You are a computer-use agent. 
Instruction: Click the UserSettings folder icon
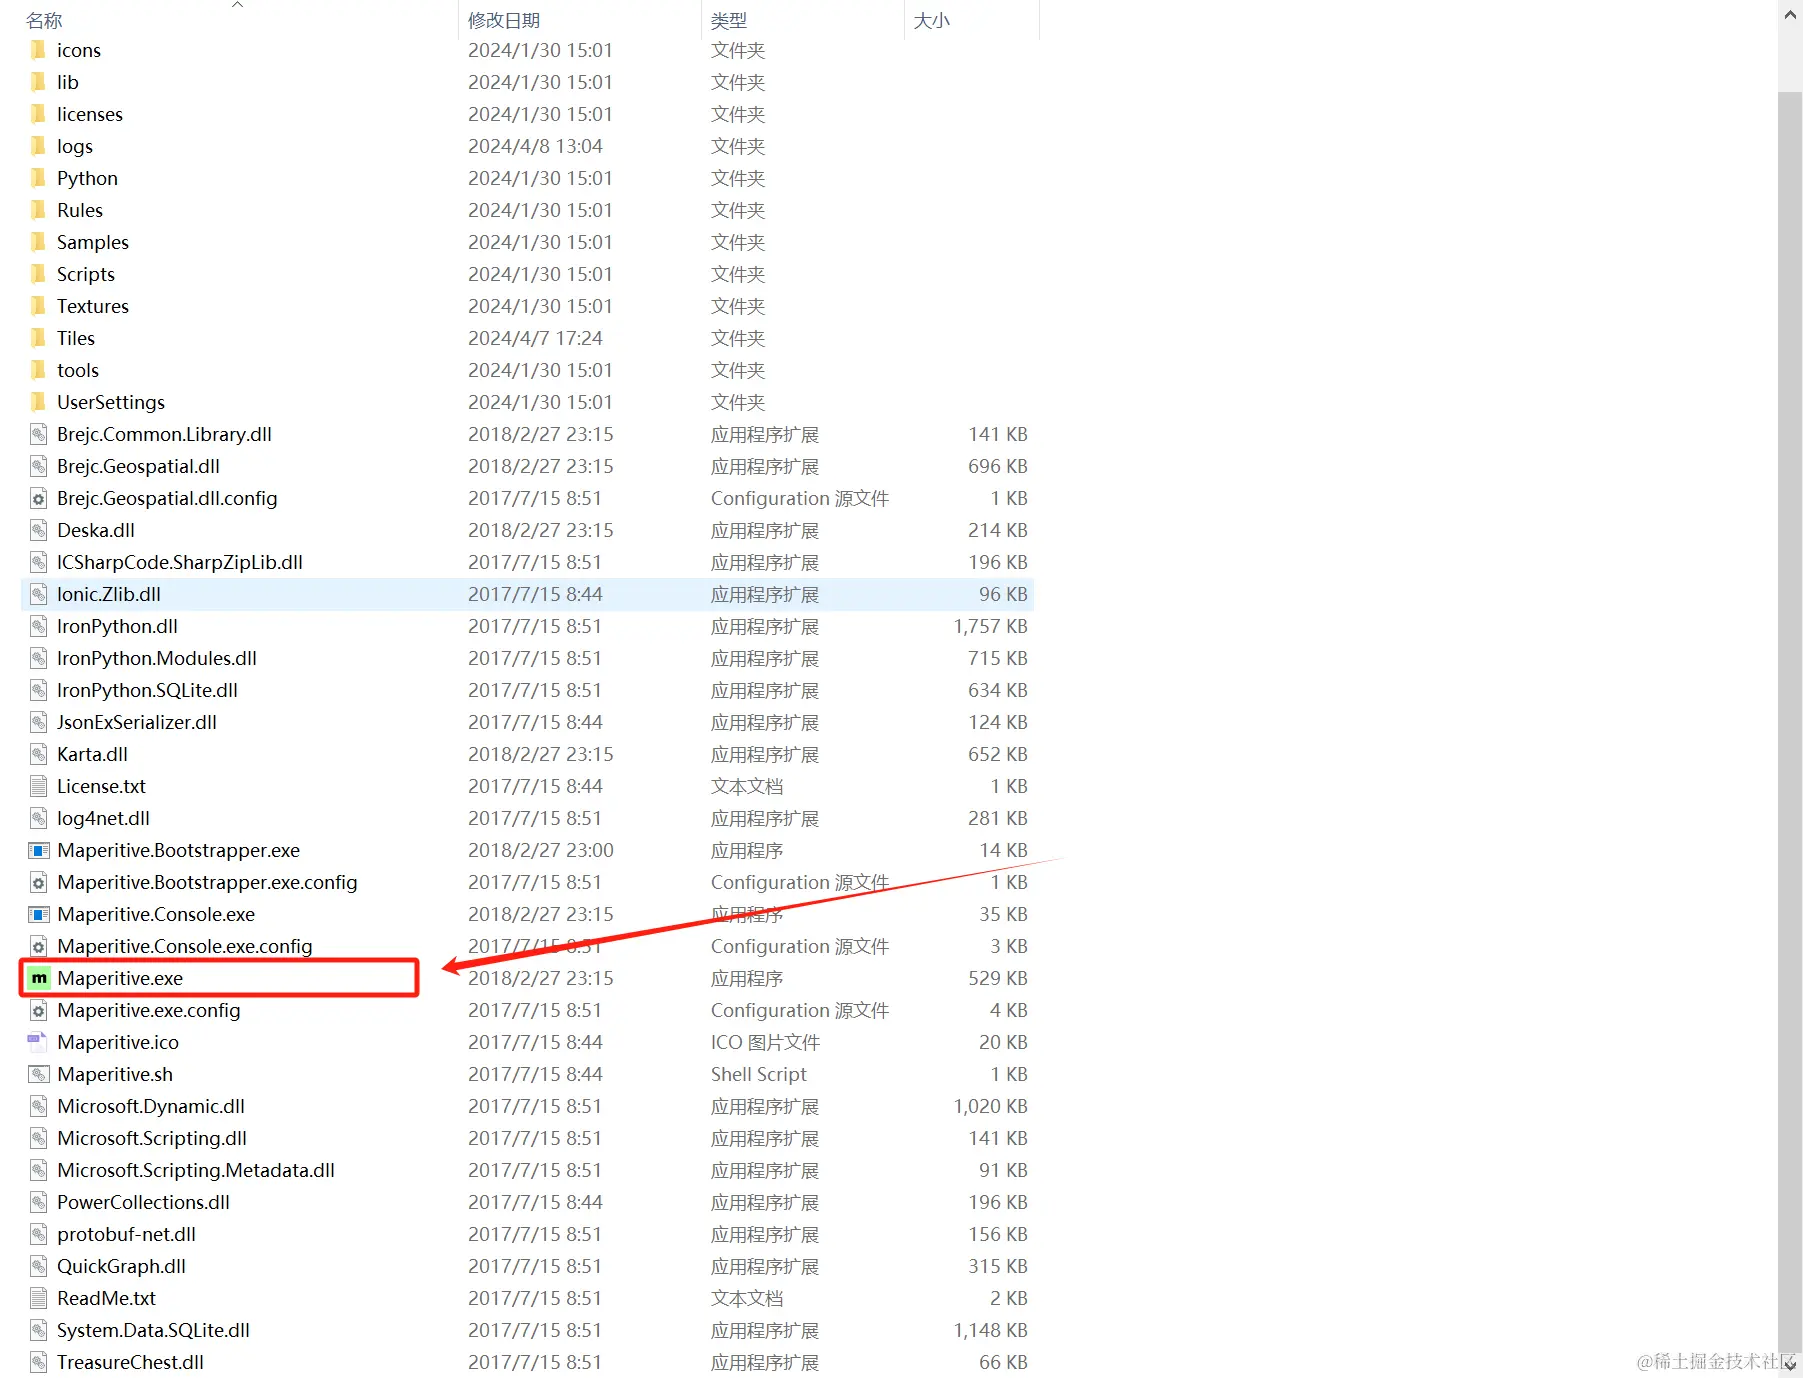pos(38,402)
